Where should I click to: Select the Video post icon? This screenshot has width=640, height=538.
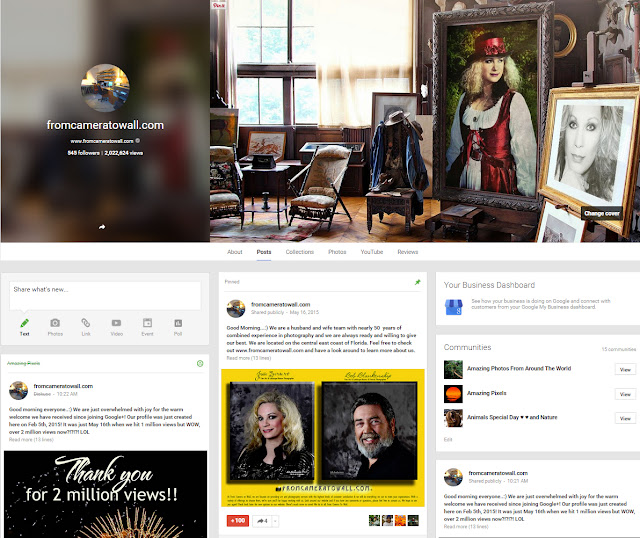pyautogui.click(x=116, y=323)
